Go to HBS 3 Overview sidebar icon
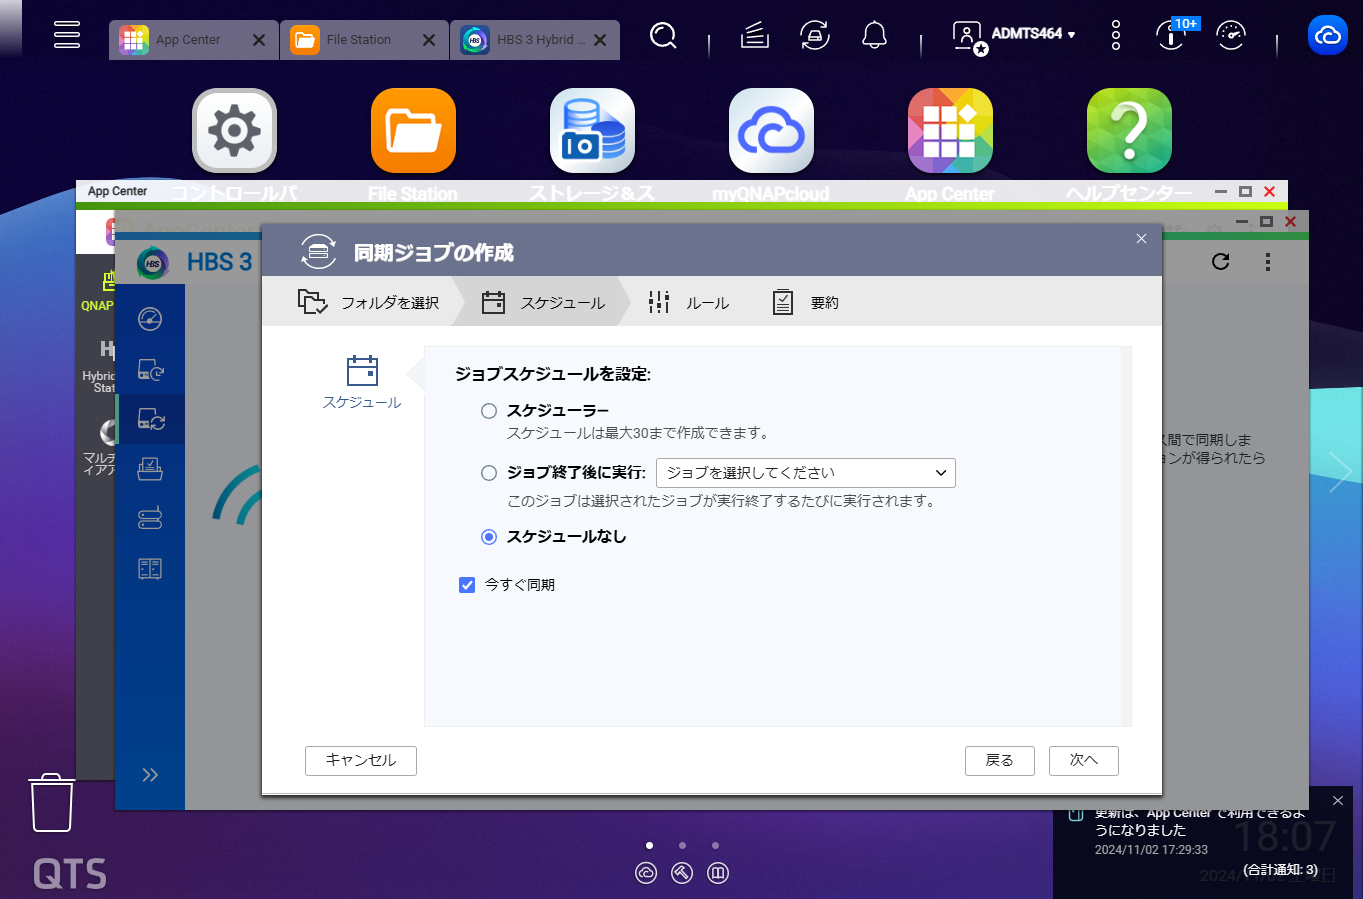This screenshot has width=1363, height=899. (150, 319)
